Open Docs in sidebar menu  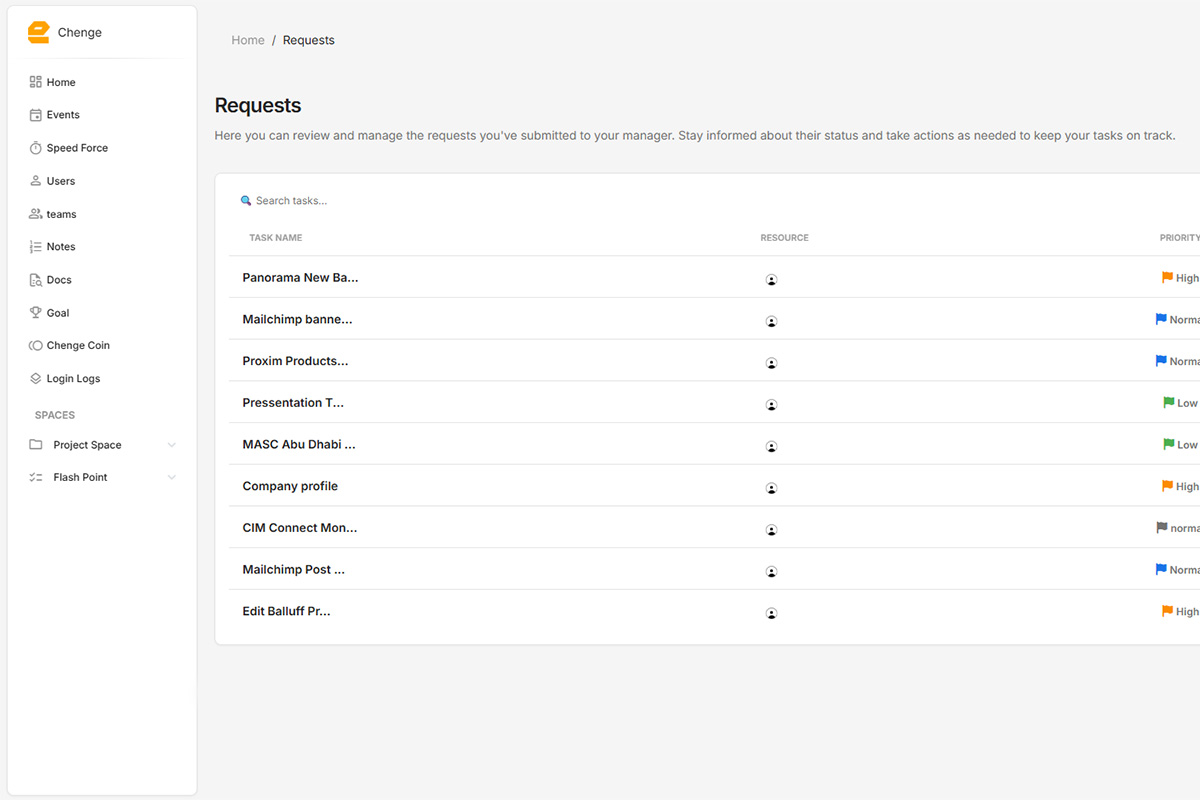pyautogui.click(x=59, y=280)
